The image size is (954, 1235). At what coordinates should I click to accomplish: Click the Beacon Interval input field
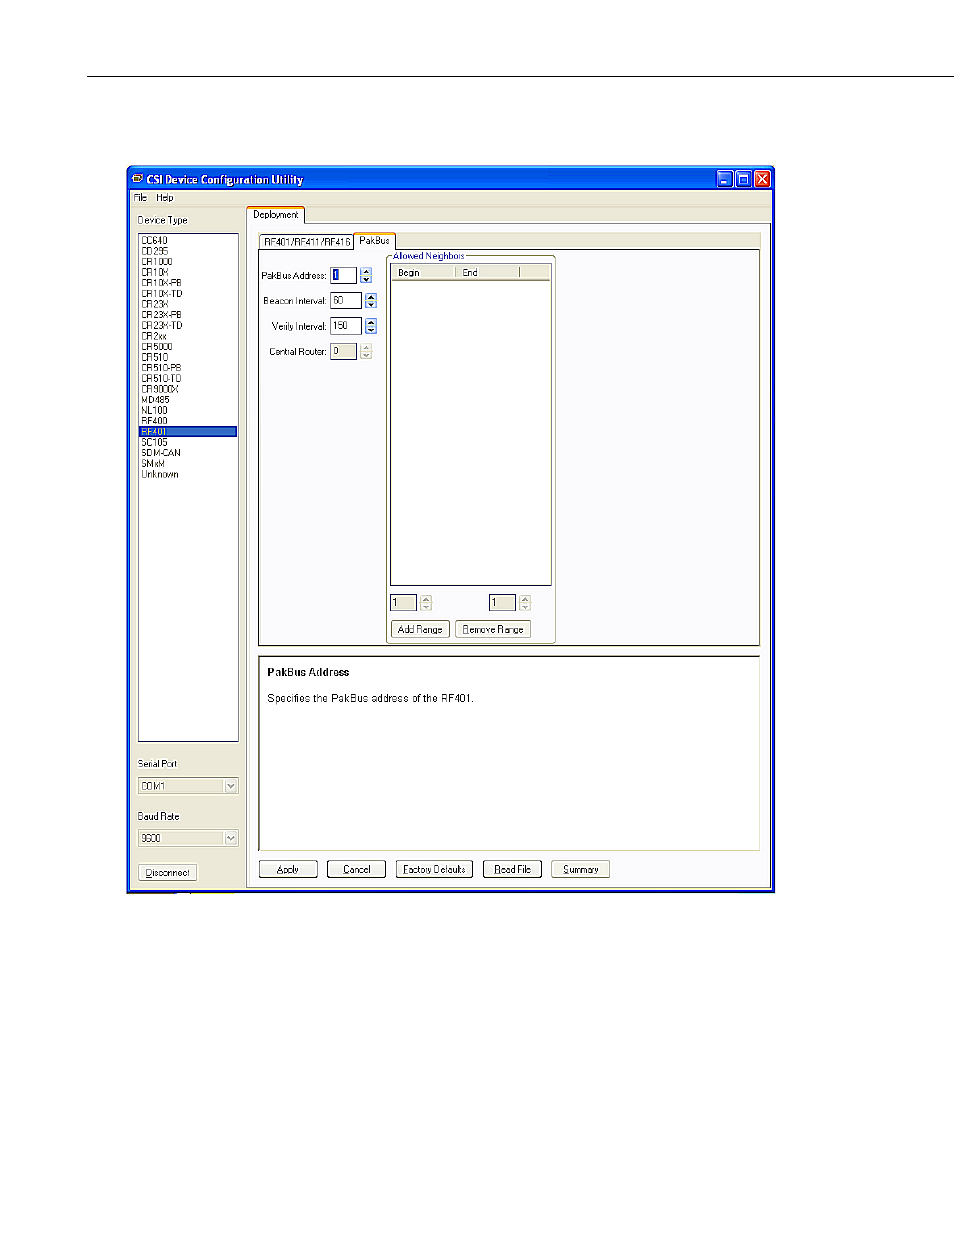pos(346,300)
